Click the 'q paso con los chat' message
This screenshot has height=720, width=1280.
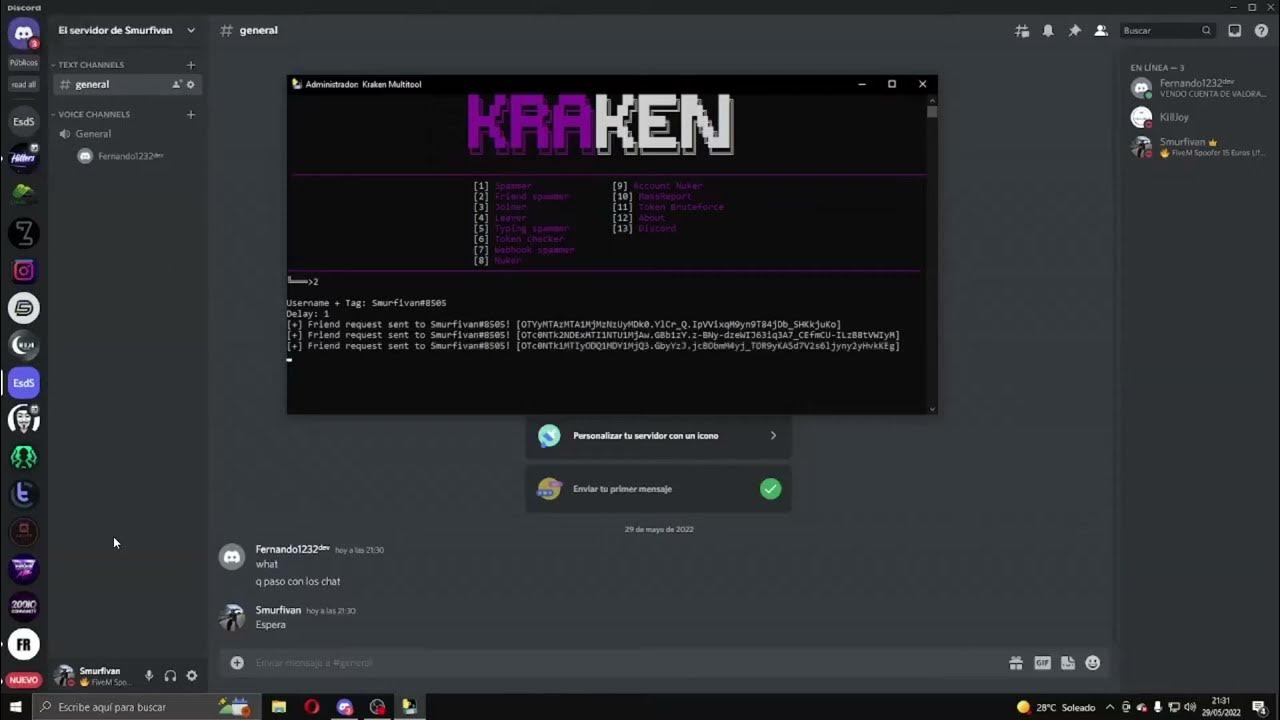click(x=298, y=582)
